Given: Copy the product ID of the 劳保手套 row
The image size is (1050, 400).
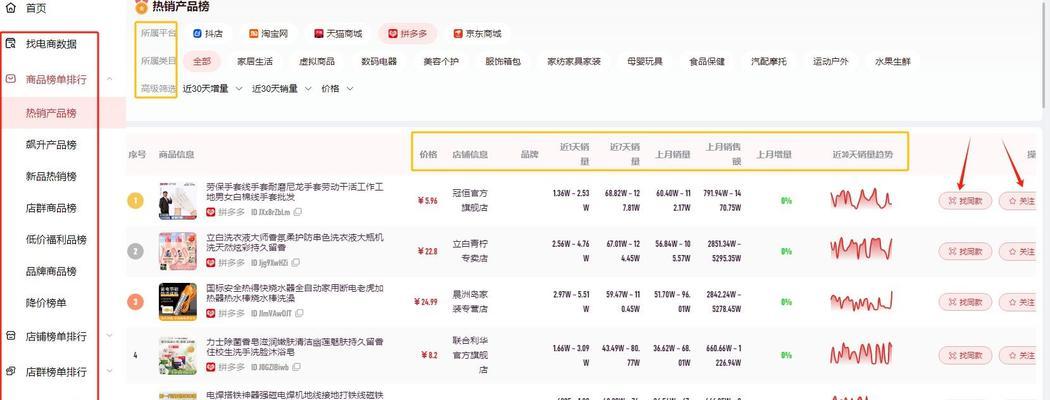Looking at the screenshot, I should (297, 212).
